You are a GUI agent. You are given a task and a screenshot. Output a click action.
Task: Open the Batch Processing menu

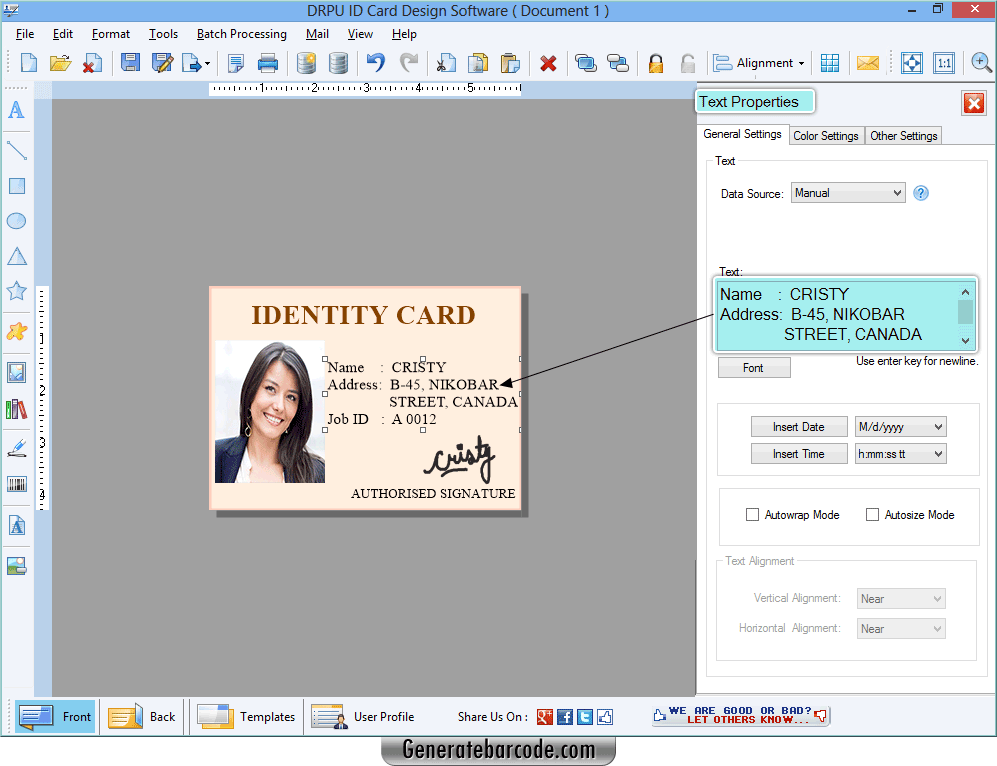[241, 33]
